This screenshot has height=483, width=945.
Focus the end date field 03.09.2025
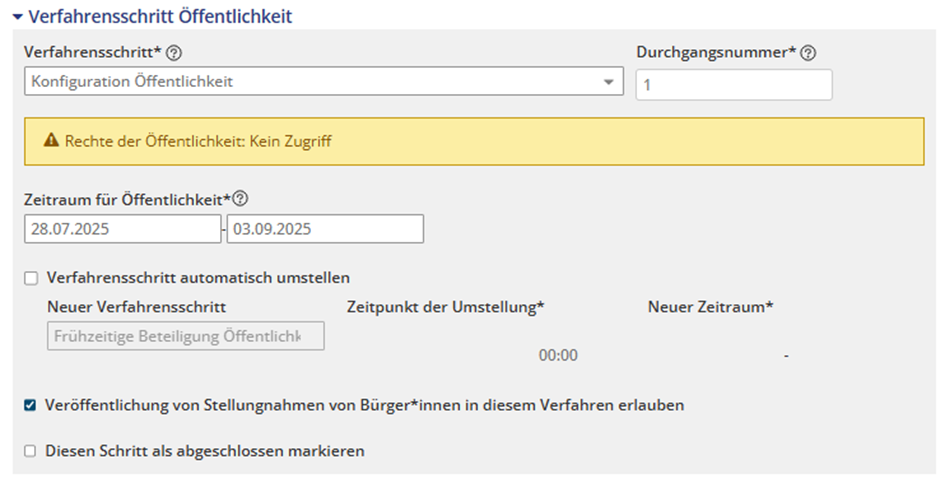[325, 229]
